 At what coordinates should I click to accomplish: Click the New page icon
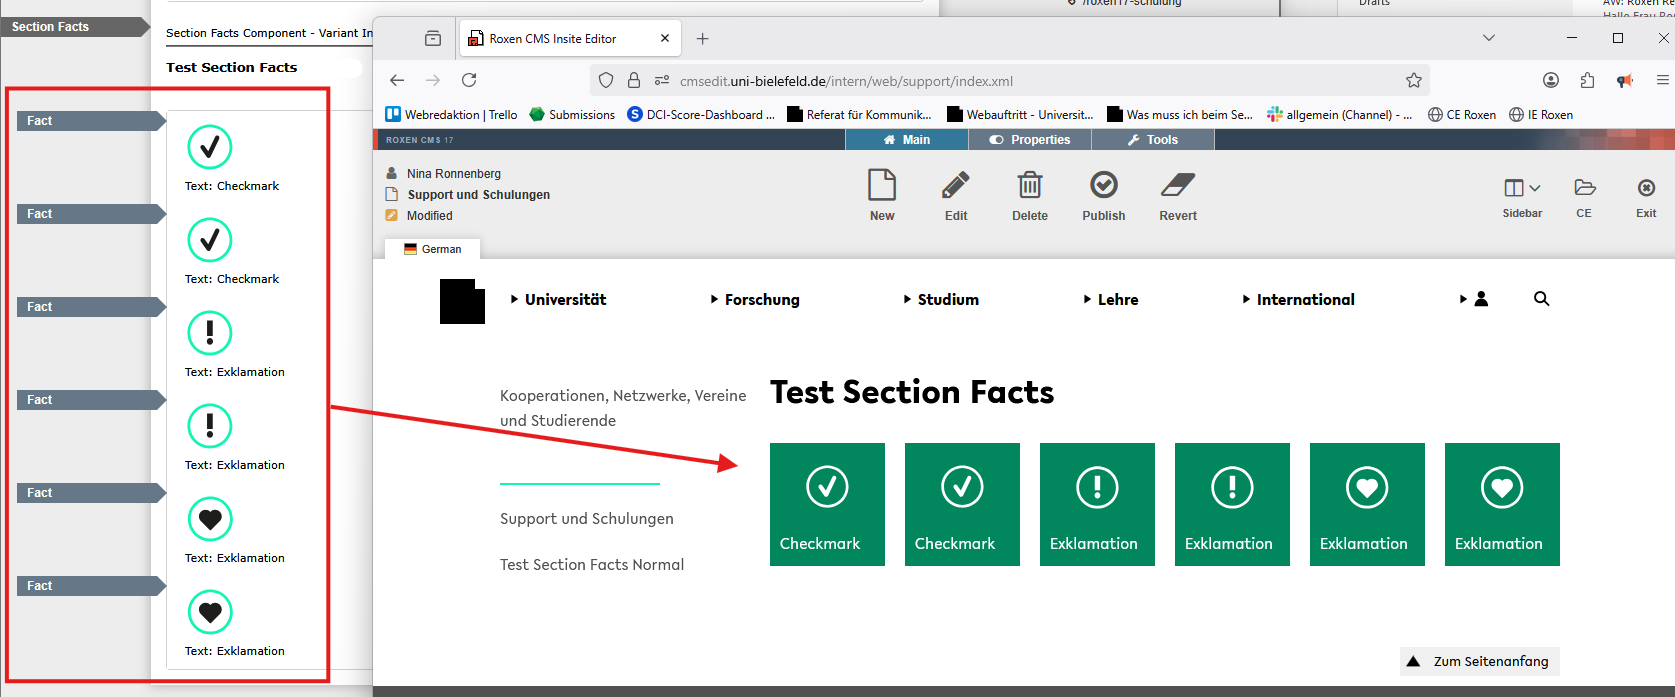[x=881, y=186]
